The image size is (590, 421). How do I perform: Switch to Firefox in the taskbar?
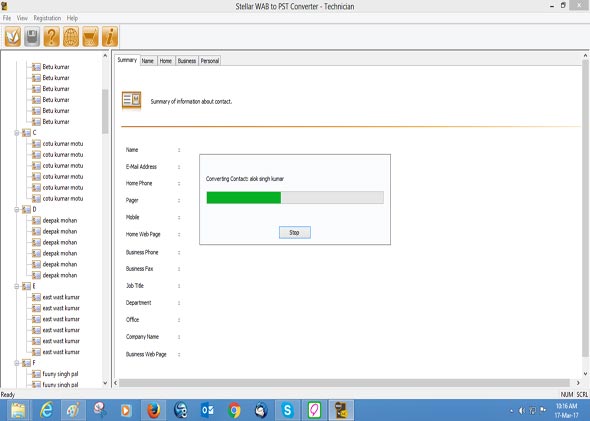point(154,410)
